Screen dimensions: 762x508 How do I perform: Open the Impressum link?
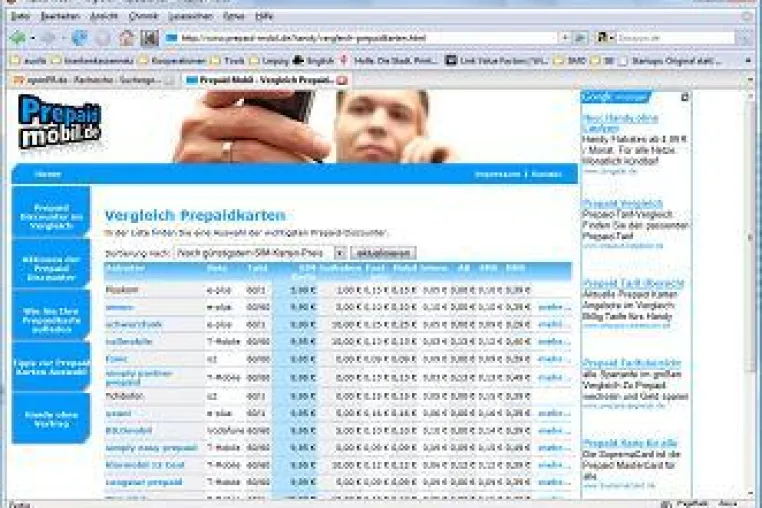coord(497,174)
